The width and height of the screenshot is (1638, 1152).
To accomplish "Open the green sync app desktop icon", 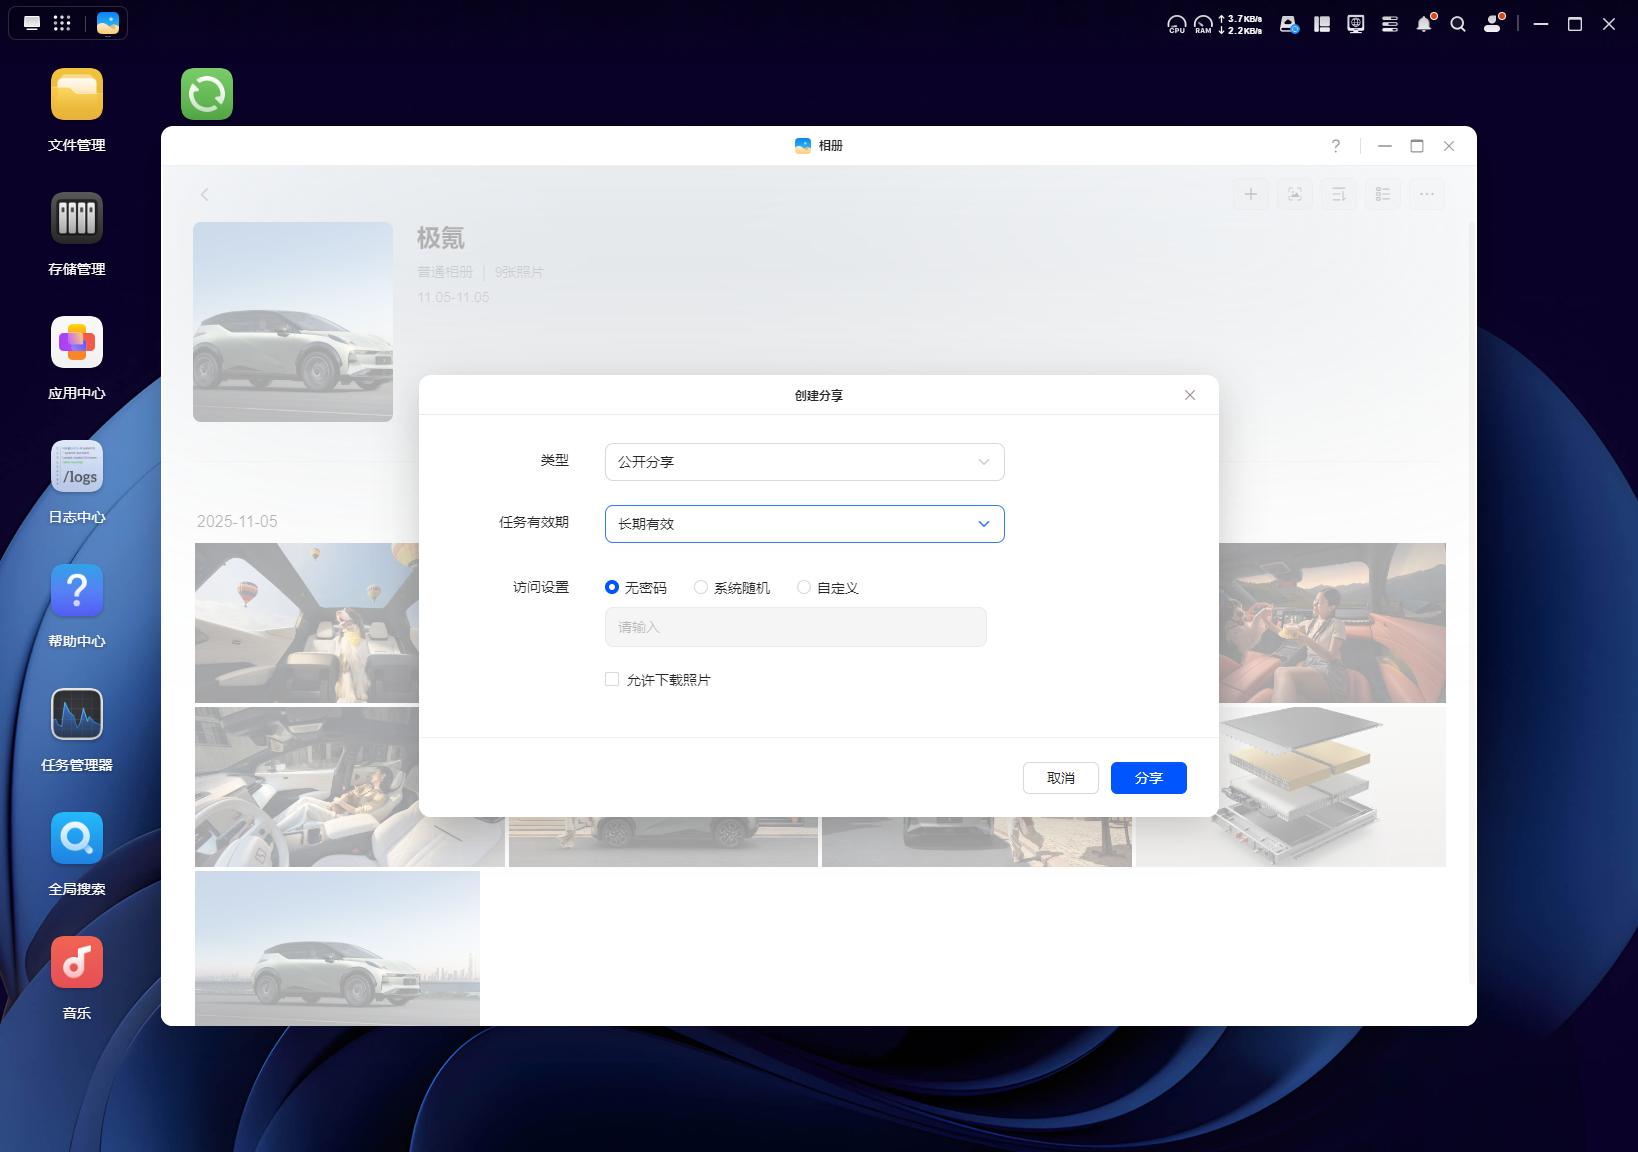I will pyautogui.click(x=207, y=94).
